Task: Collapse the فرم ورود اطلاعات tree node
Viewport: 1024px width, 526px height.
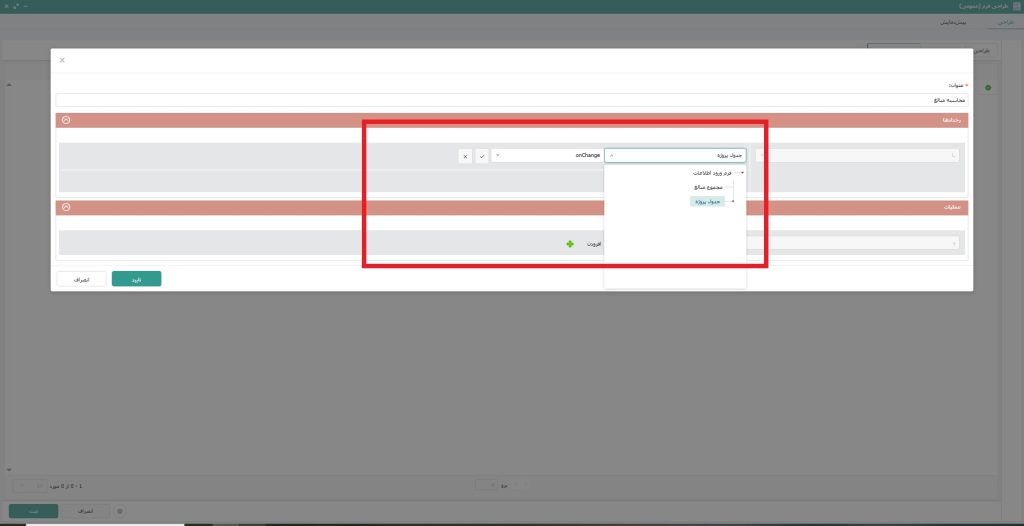Action: coord(742,173)
